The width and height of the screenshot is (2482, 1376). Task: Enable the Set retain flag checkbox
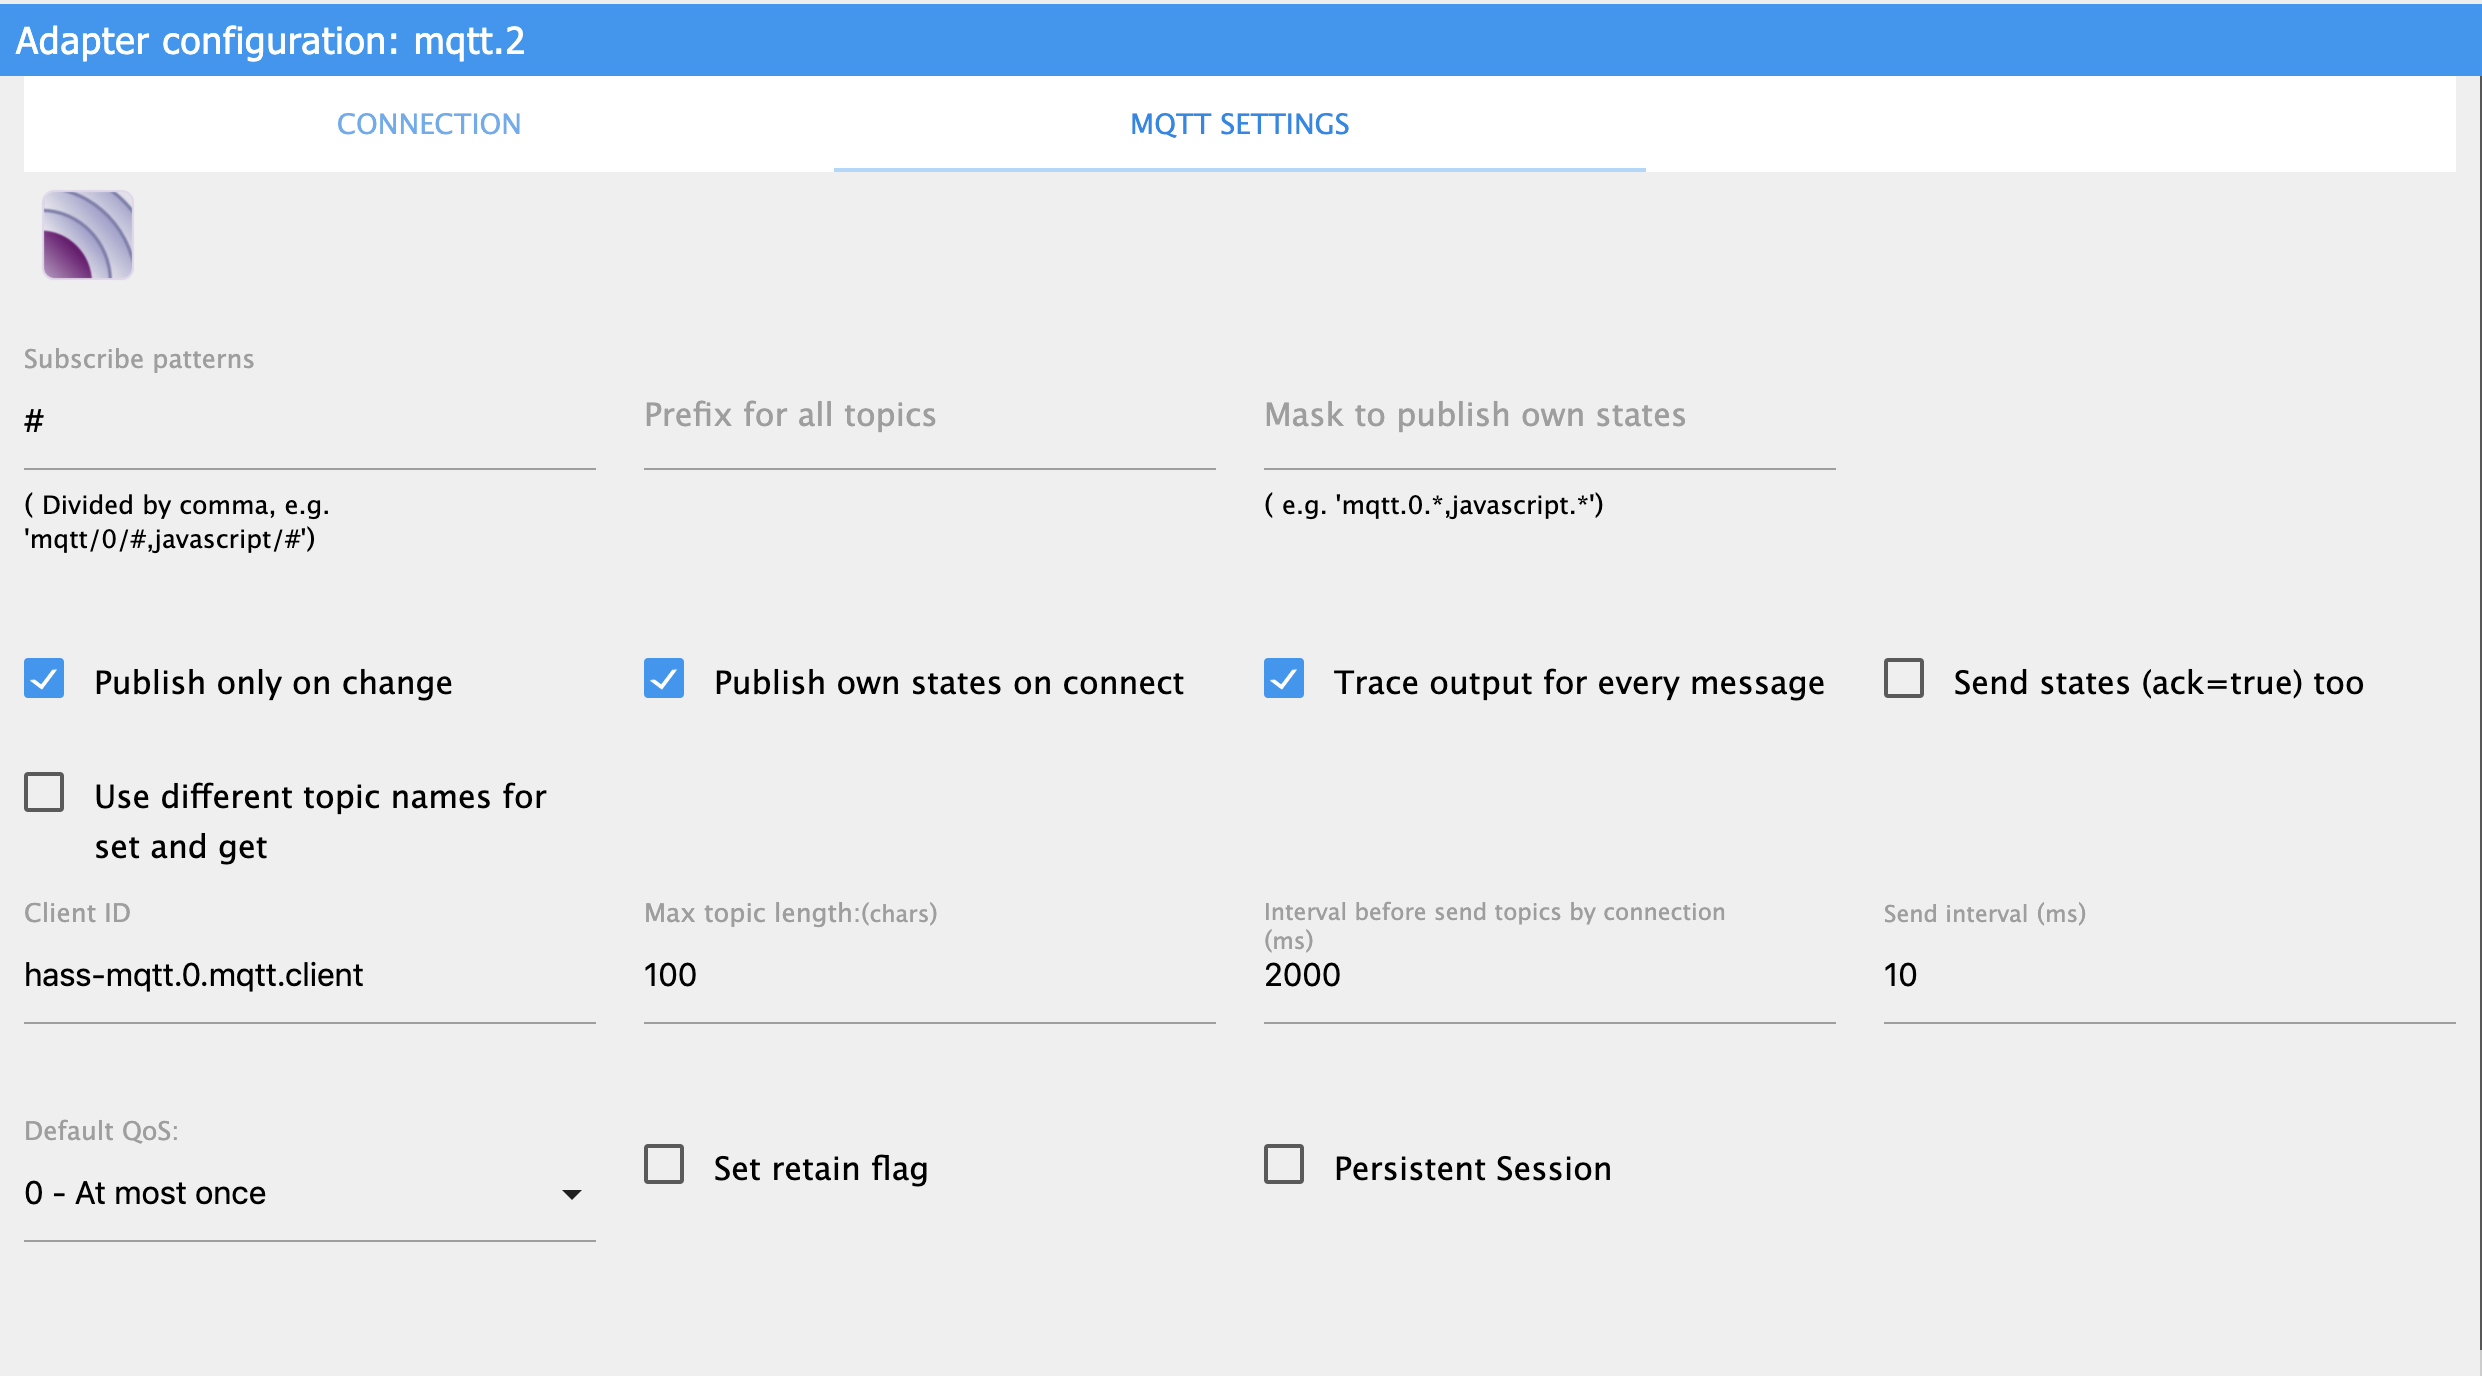pos(664,1164)
